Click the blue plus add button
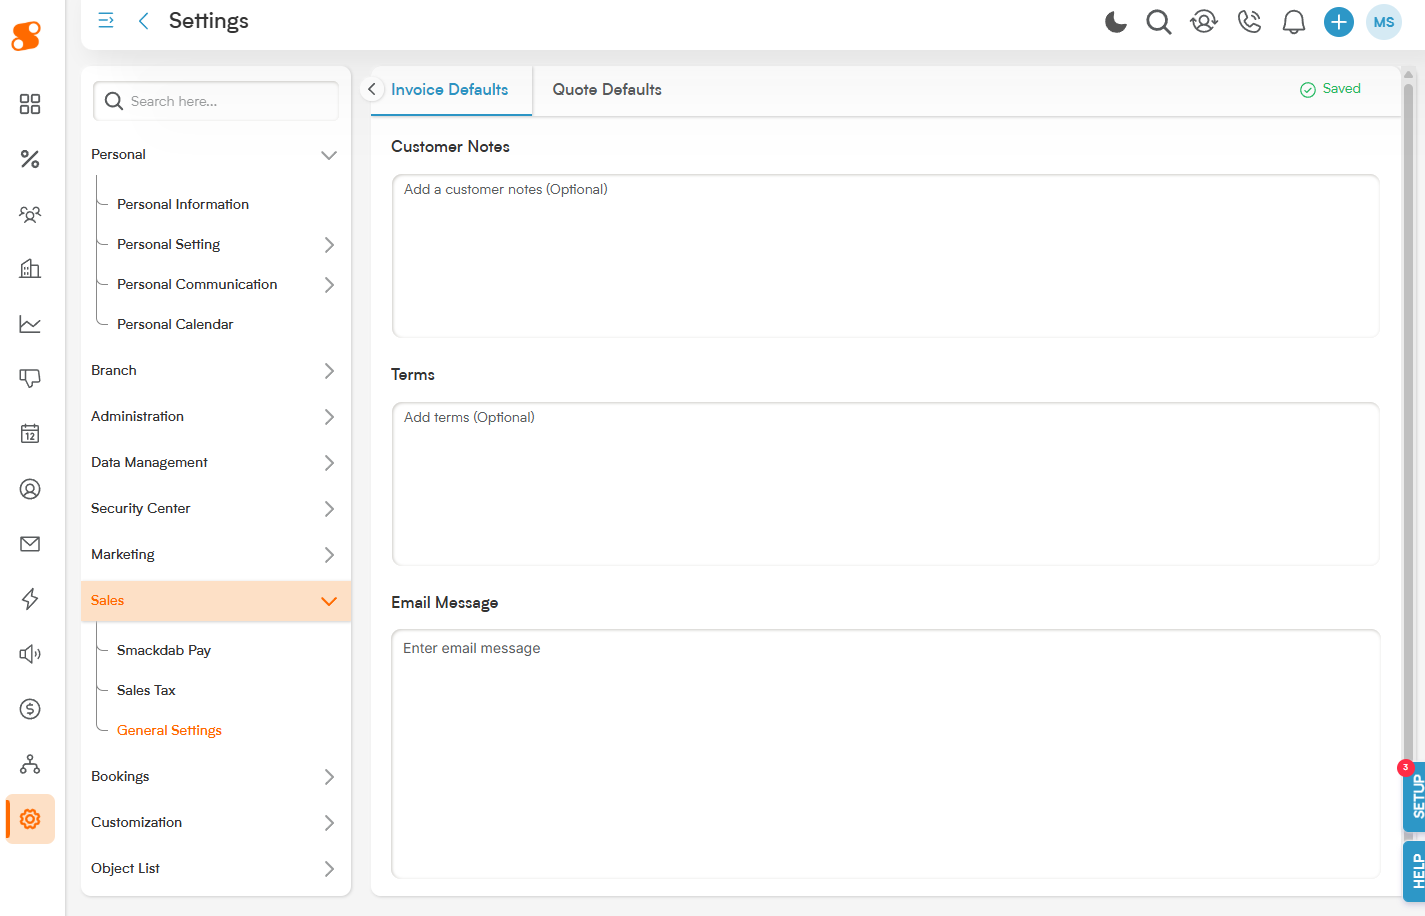Viewport: 1425px width, 916px height. (x=1339, y=22)
